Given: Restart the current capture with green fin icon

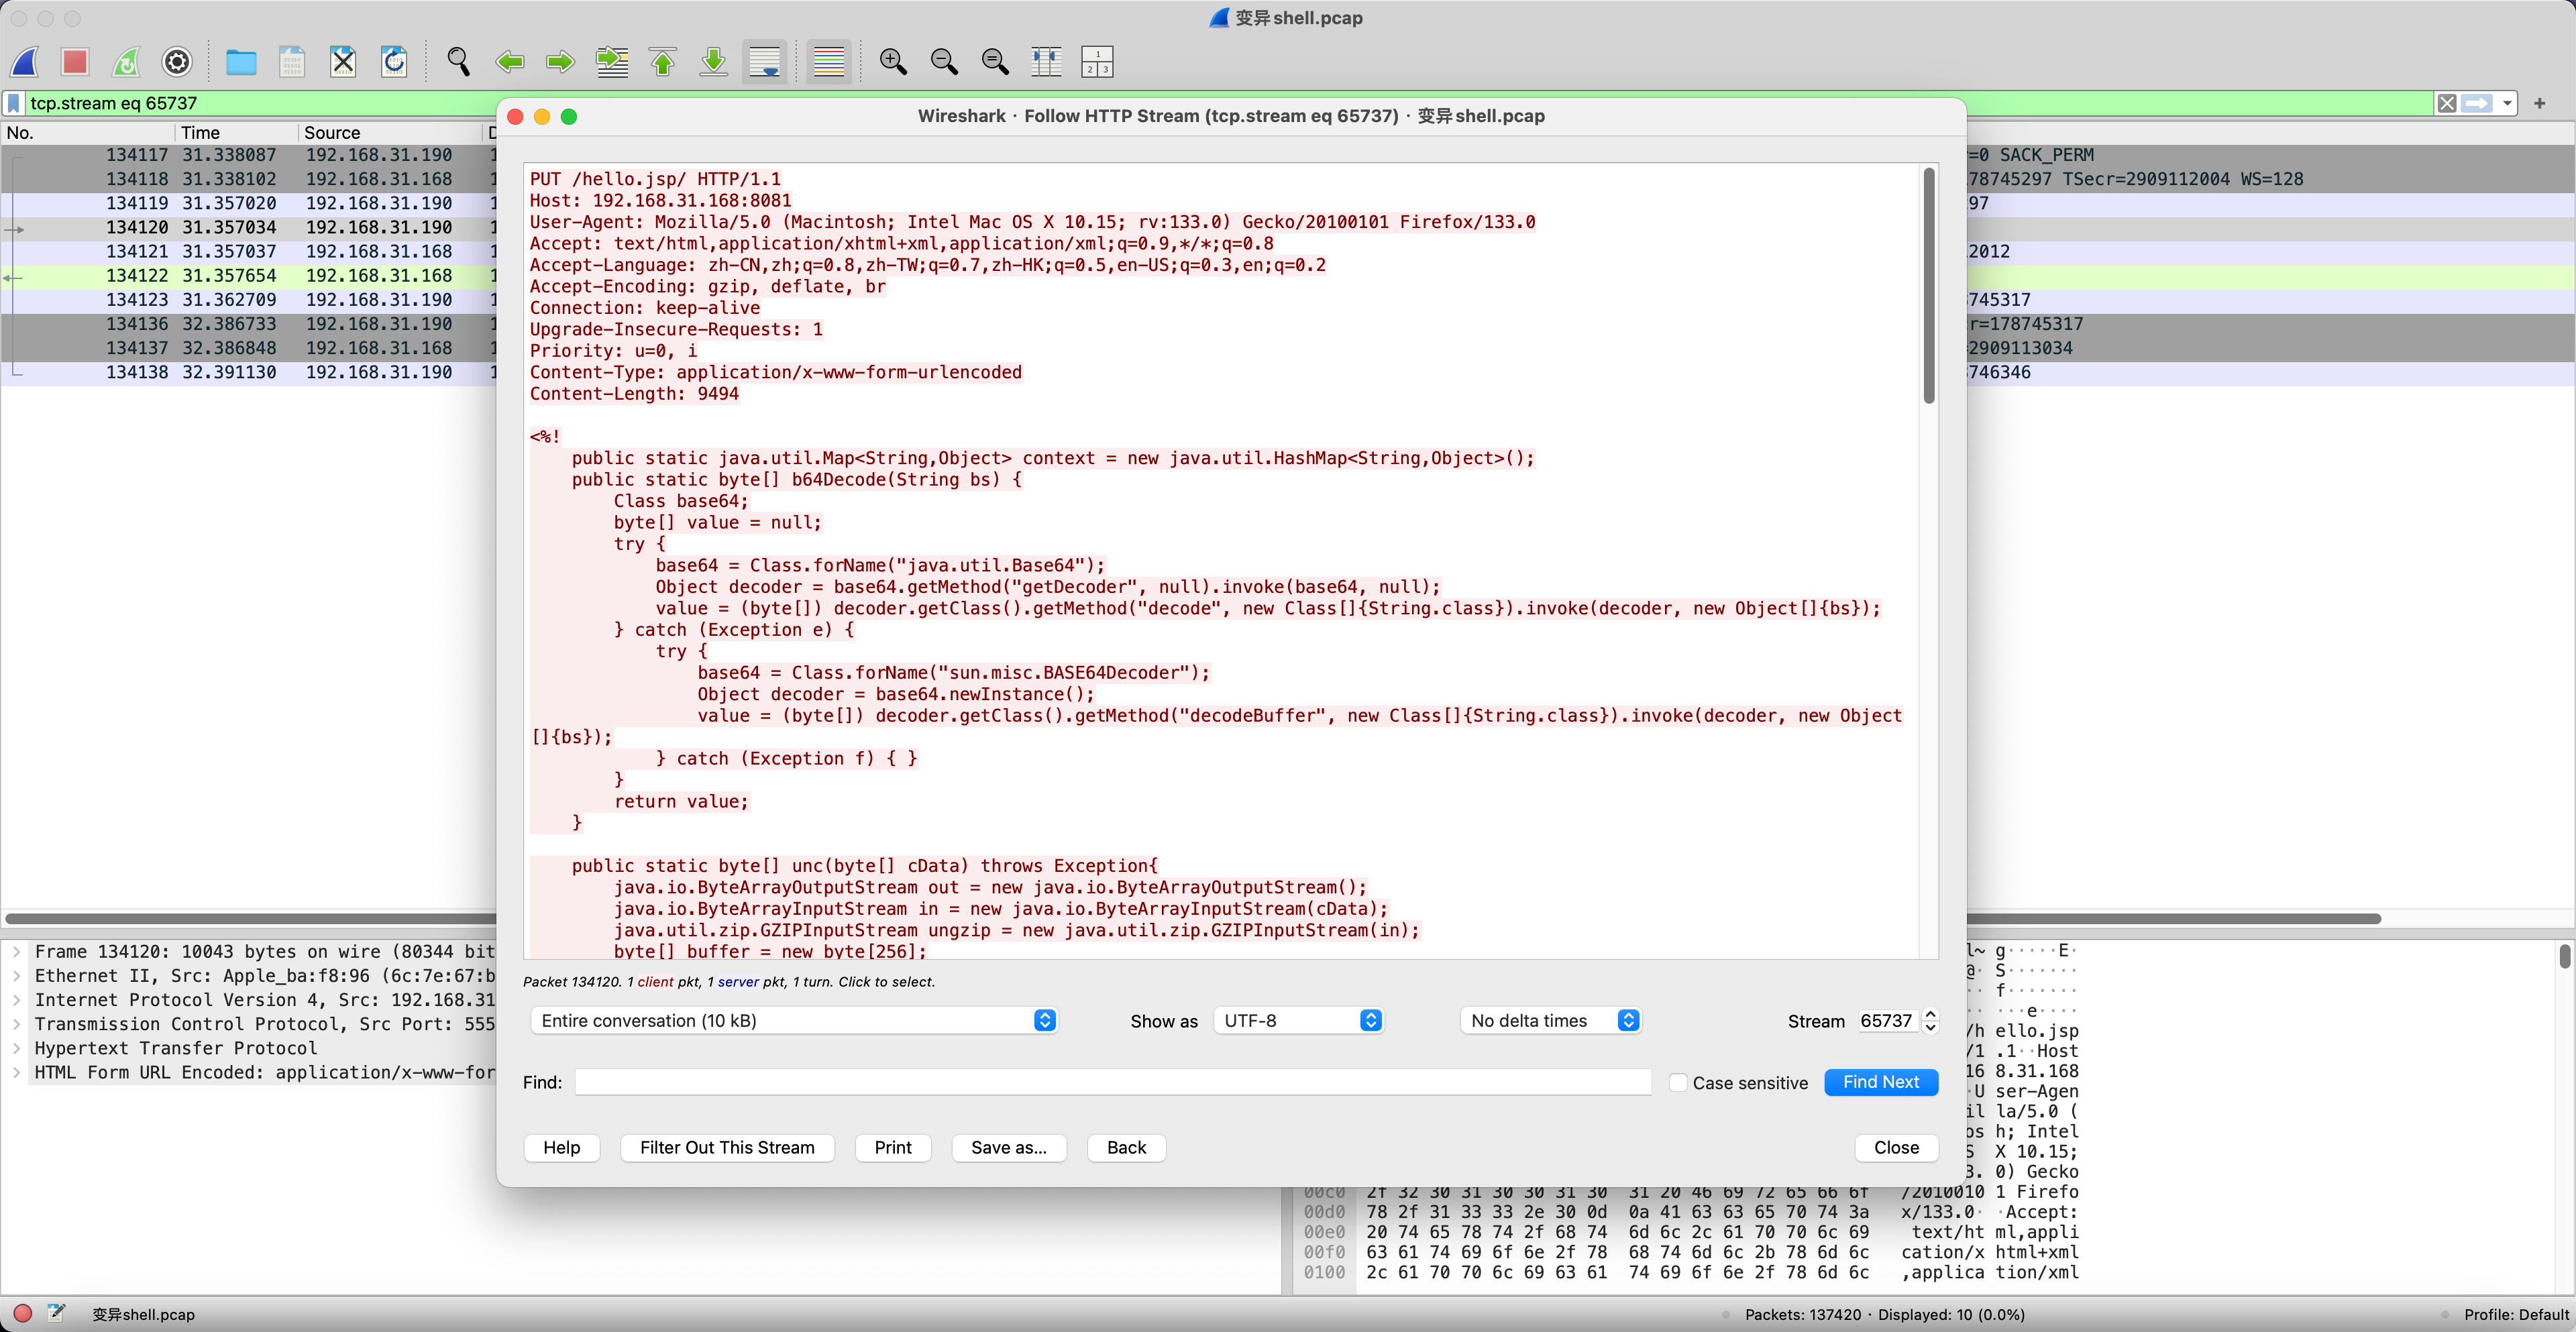Looking at the screenshot, I should pos(126,62).
